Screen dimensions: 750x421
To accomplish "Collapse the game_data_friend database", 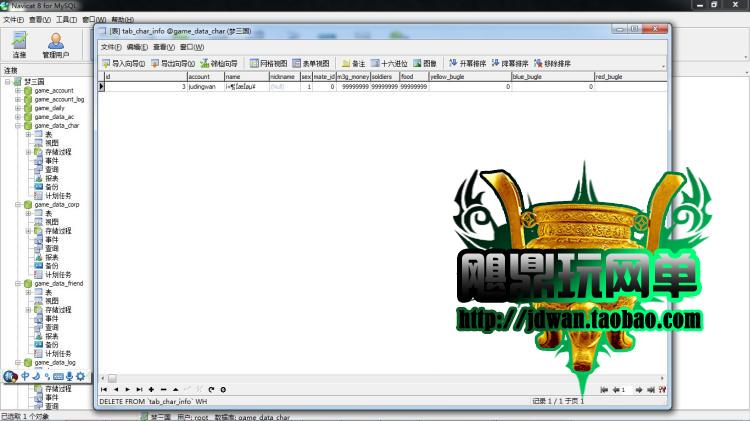I will 18,283.
